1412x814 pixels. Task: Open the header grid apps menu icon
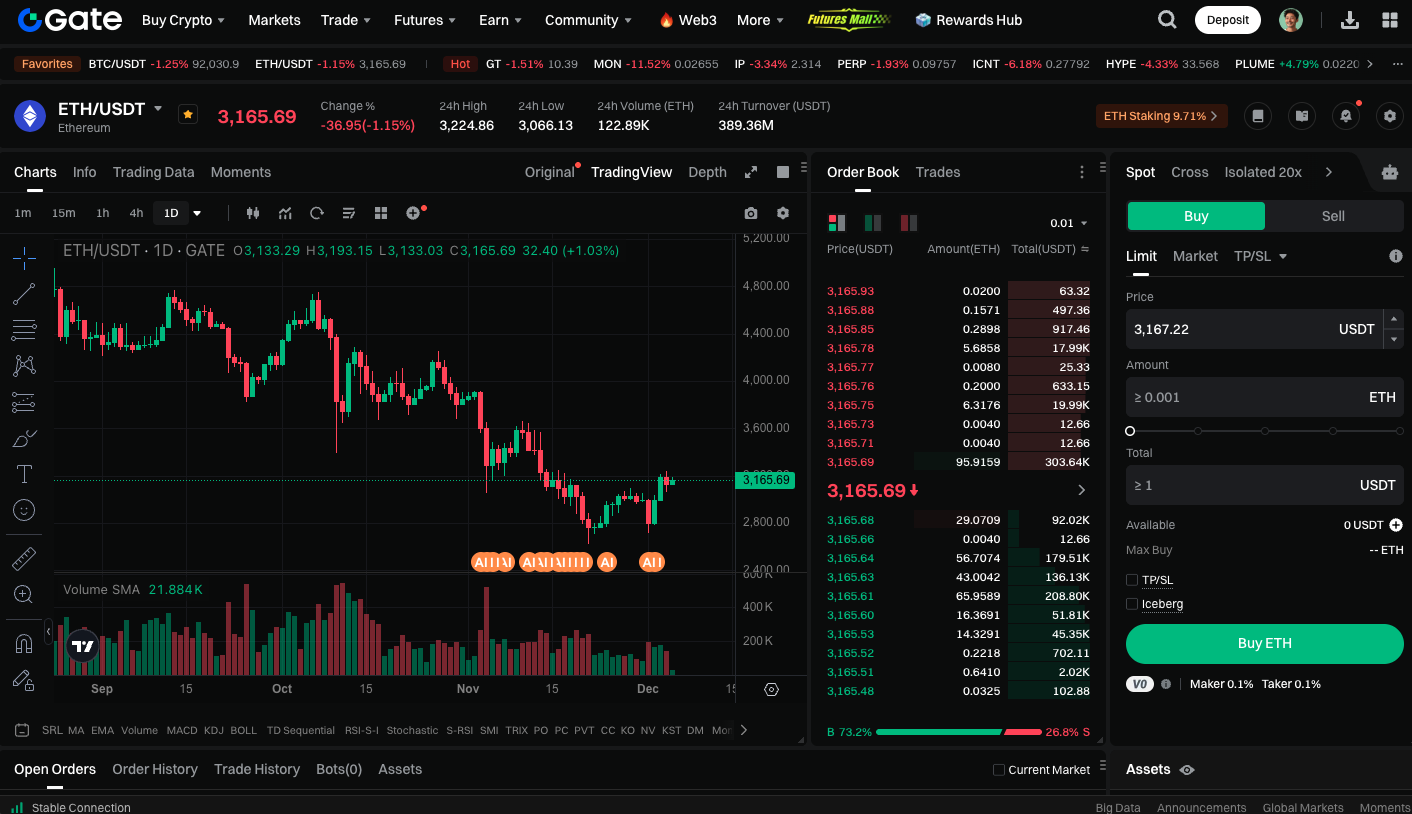click(x=1389, y=20)
